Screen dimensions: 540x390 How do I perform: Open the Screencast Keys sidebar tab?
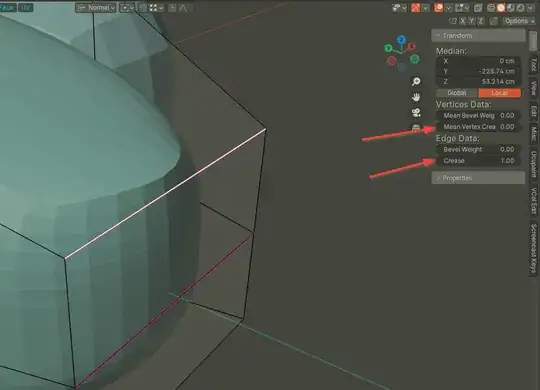(x=534, y=248)
